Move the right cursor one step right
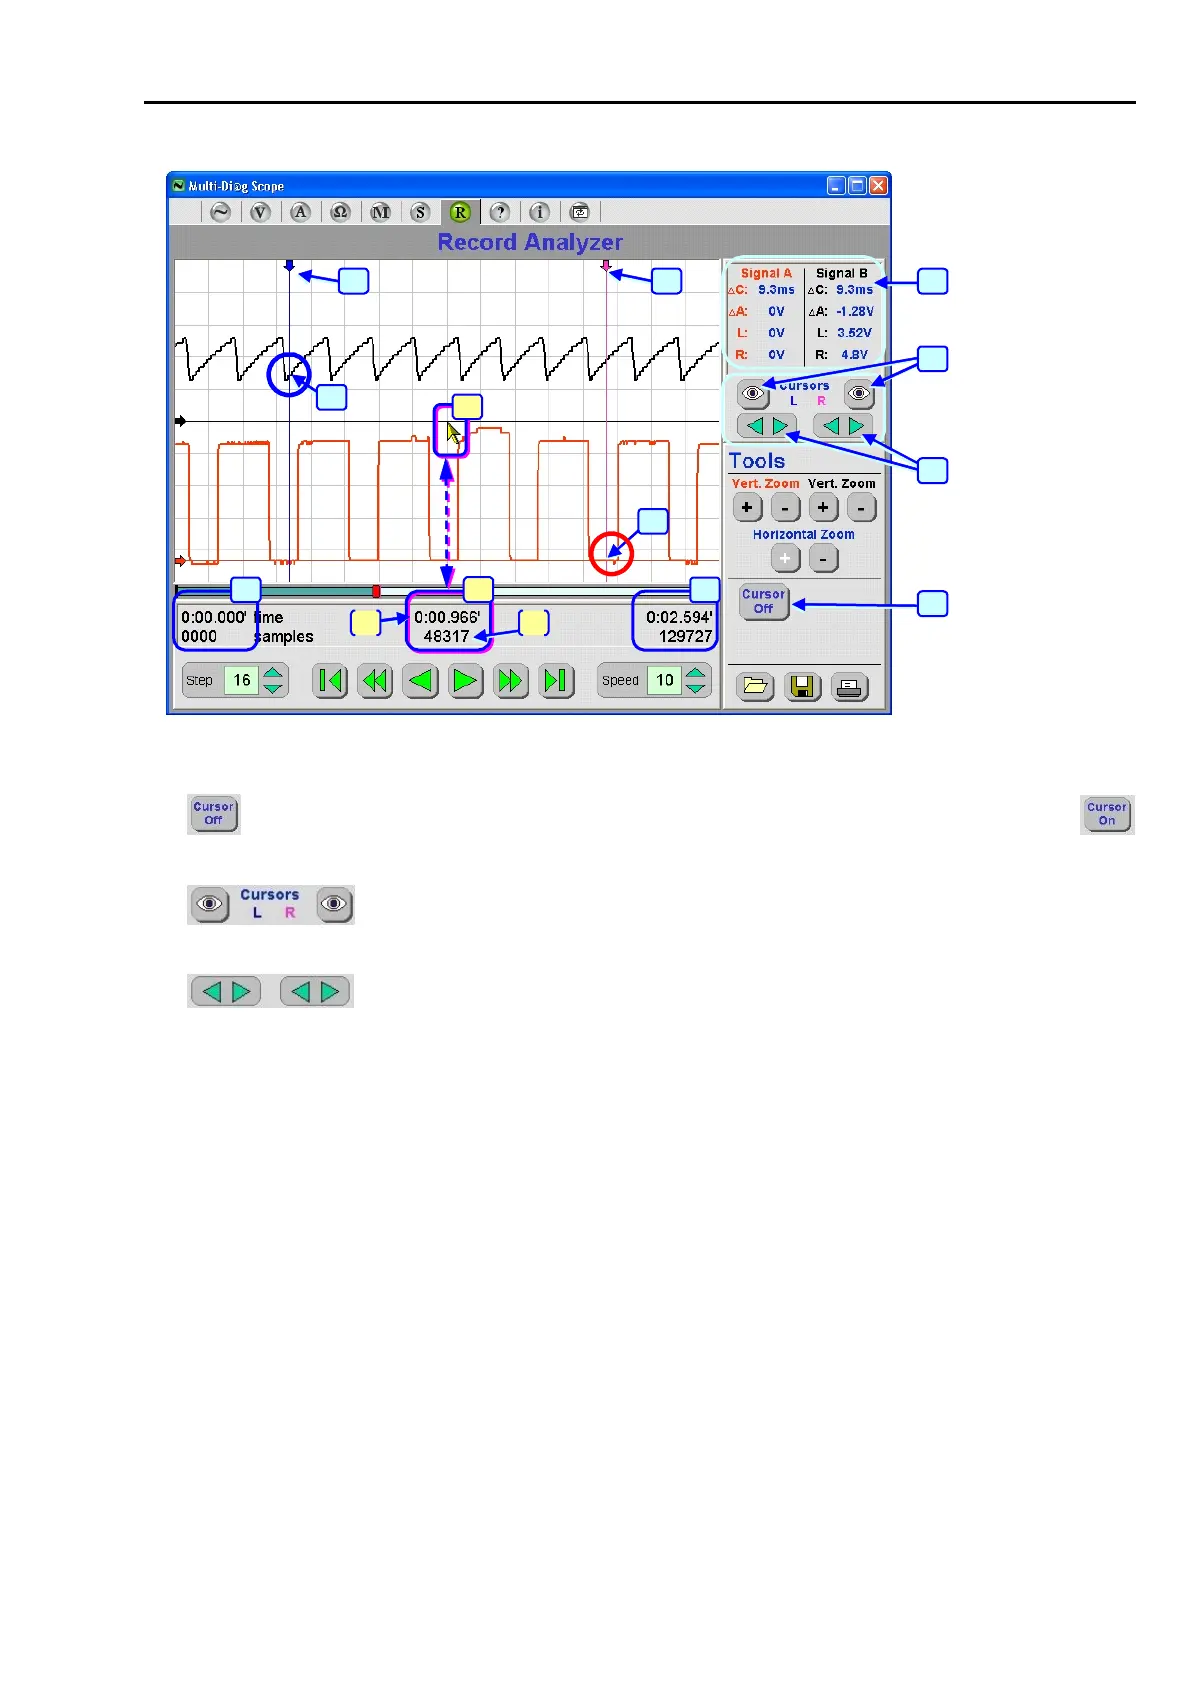 (x=856, y=426)
